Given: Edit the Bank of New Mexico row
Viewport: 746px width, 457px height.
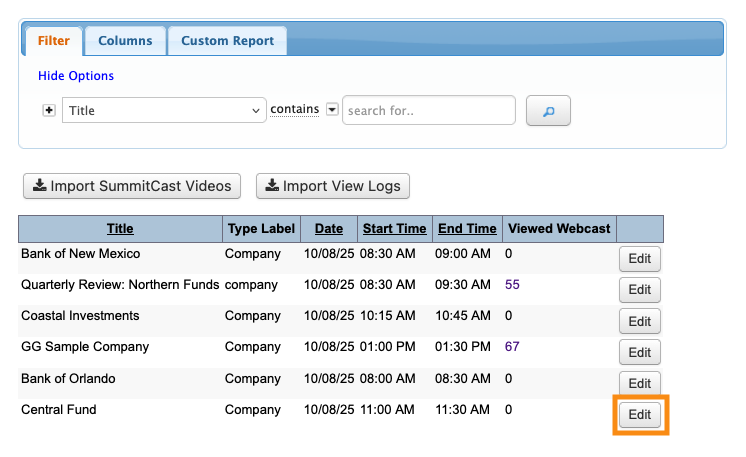Looking at the screenshot, I should click(x=639, y=260).
